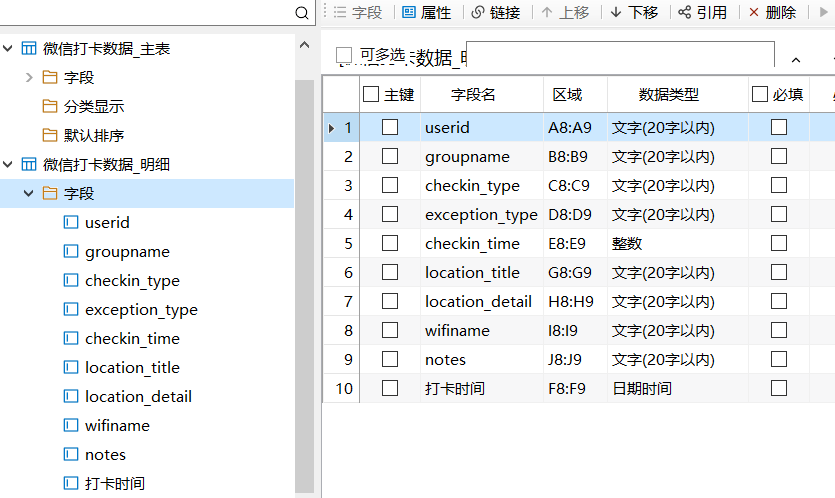Viewport: 835px width, 498px height.
Task: Click the 数据类型 column header
Action: tap(668, 95)
